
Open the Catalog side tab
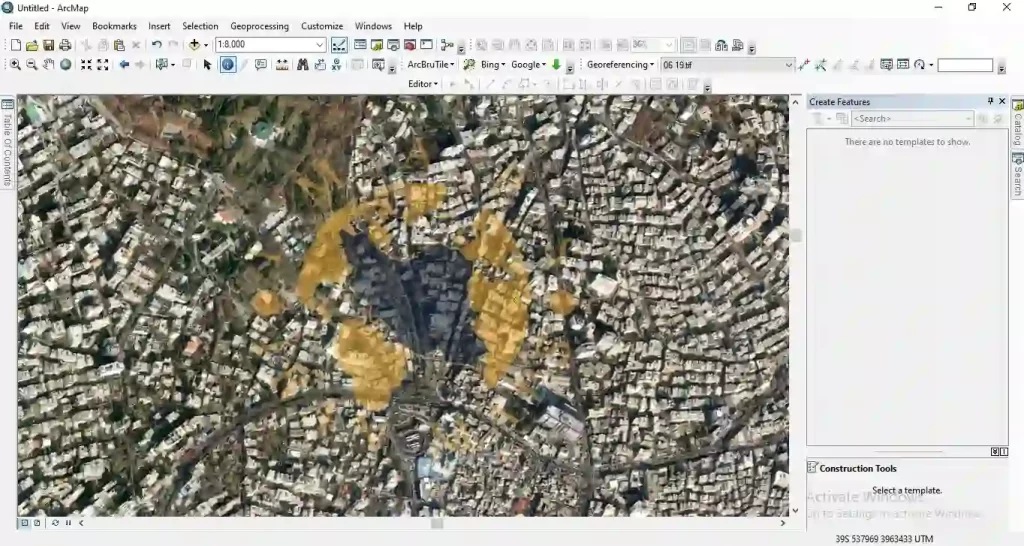tap(1017, 123)
